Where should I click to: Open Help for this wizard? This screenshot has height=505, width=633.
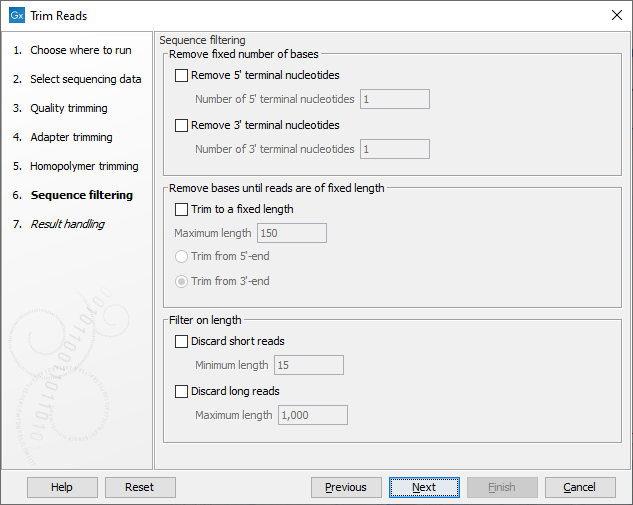pos(62,487)
